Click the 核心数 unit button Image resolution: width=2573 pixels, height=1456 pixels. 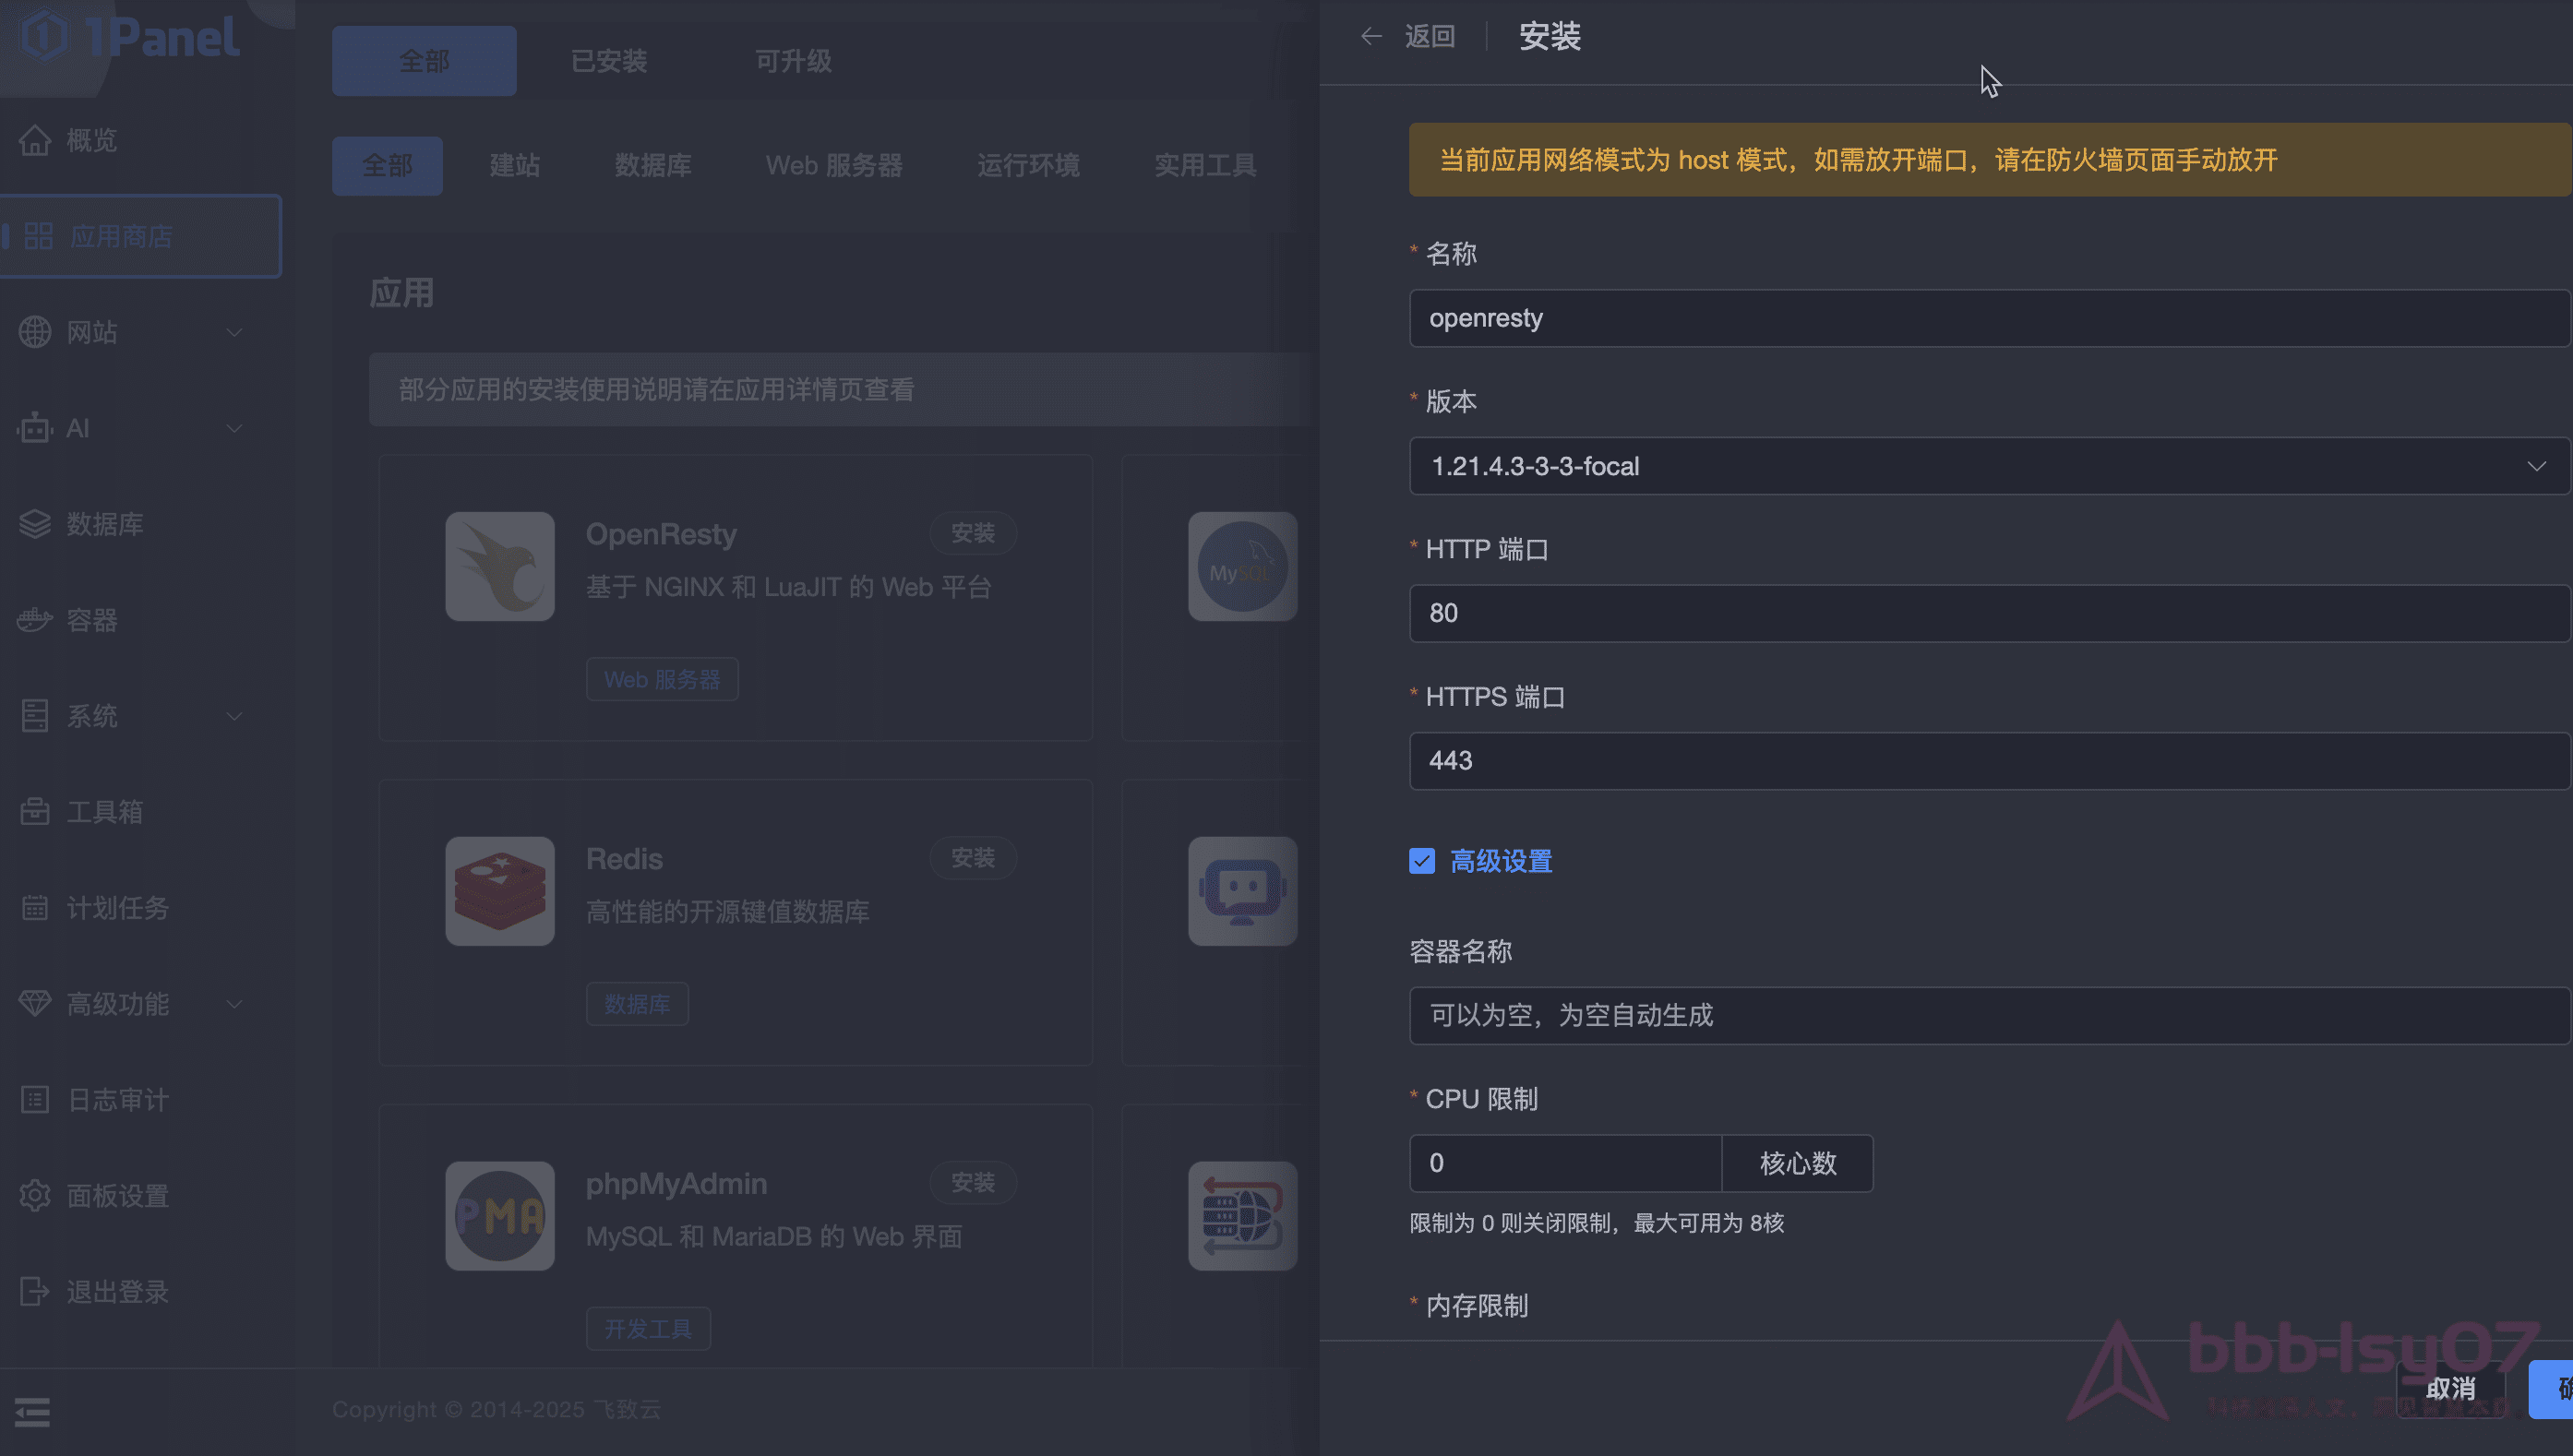click(1797, 1164)
